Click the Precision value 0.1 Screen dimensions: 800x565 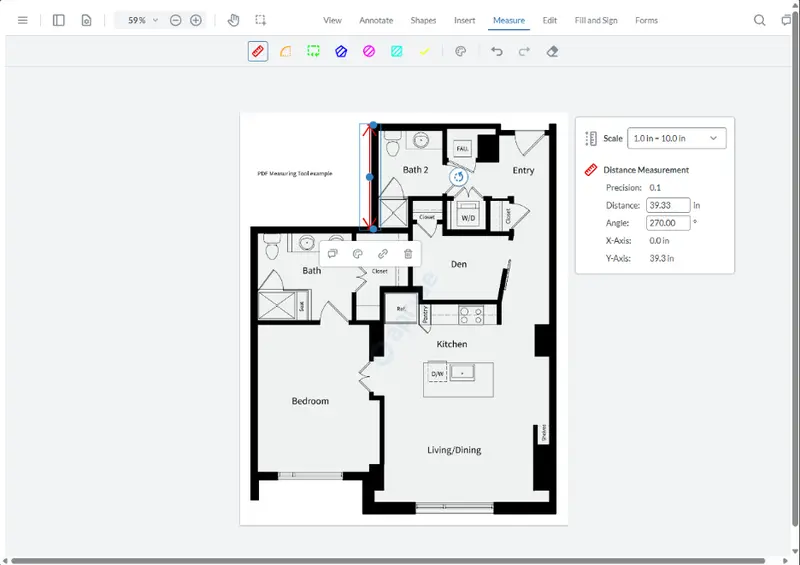pos(655,188)
